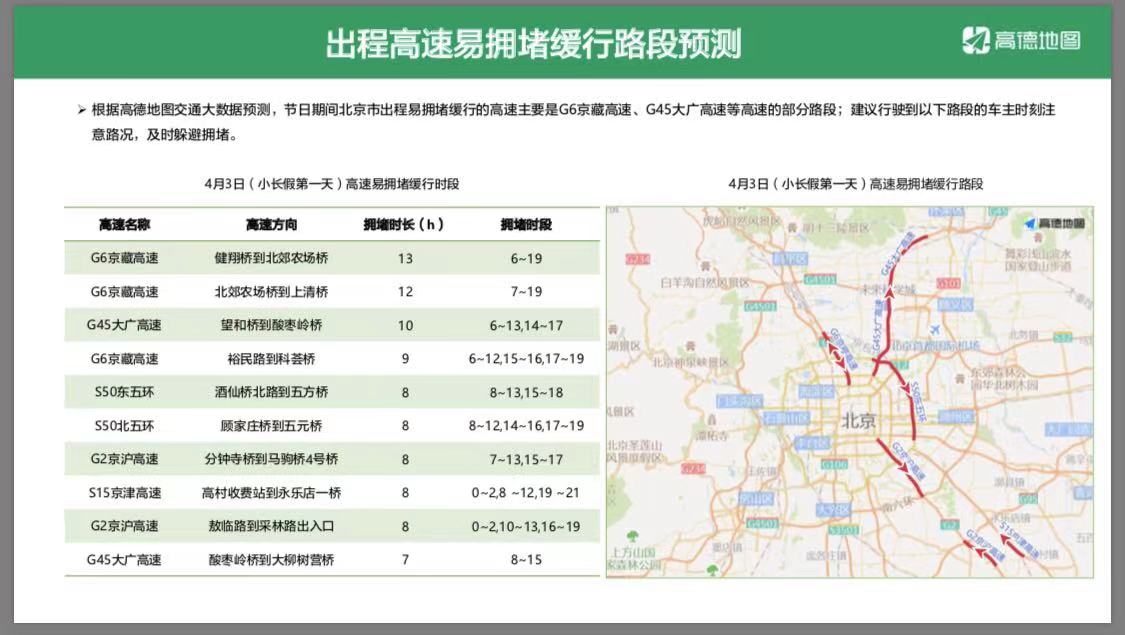The height and width of the screenshot is (635, 1125).
Task: Select the airport plane icon on map
Action: (x=935, y=329)
